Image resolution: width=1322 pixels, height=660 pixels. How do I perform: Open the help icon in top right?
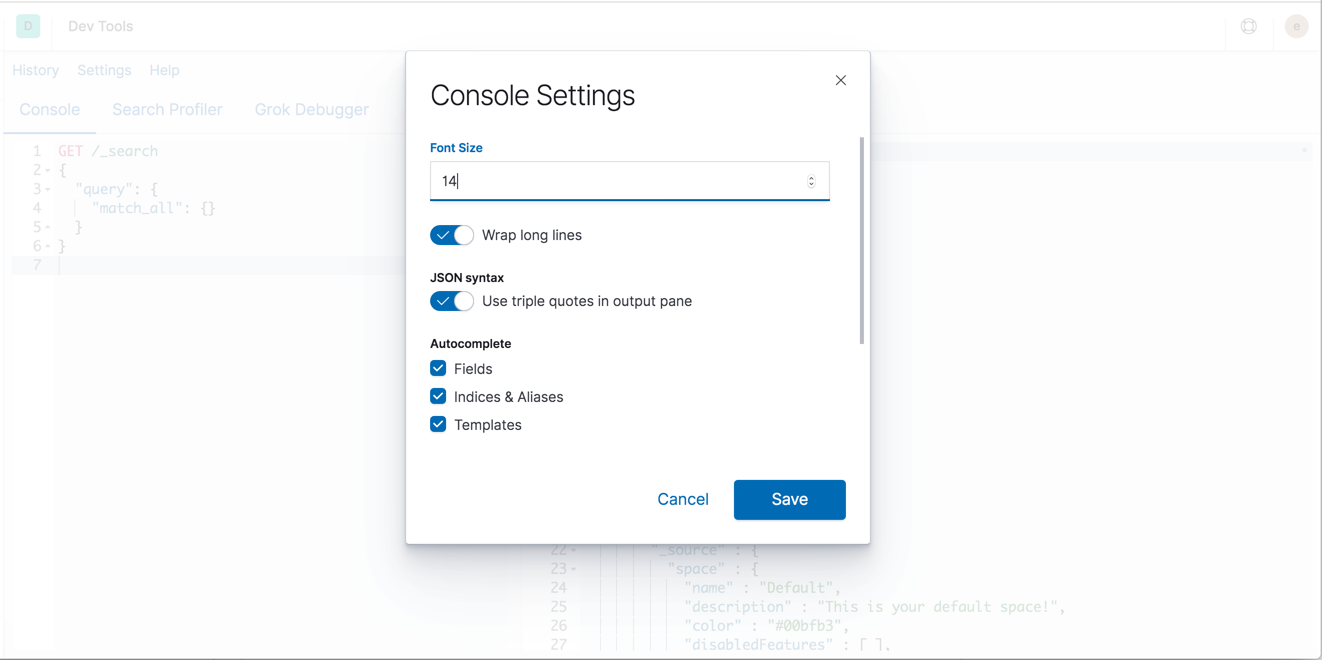[1248, 26]
